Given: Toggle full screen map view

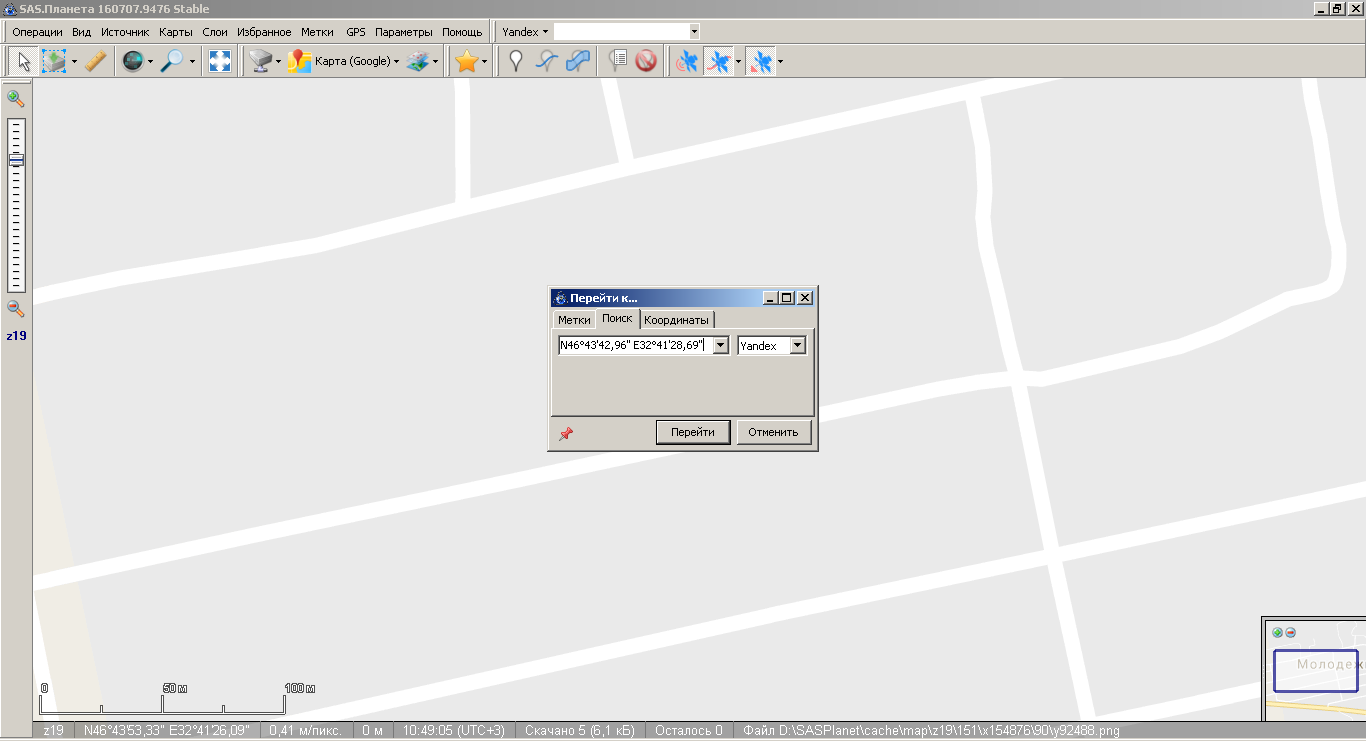Looking at the screenshot, I should pyautogui.click(x=219, y=62).
